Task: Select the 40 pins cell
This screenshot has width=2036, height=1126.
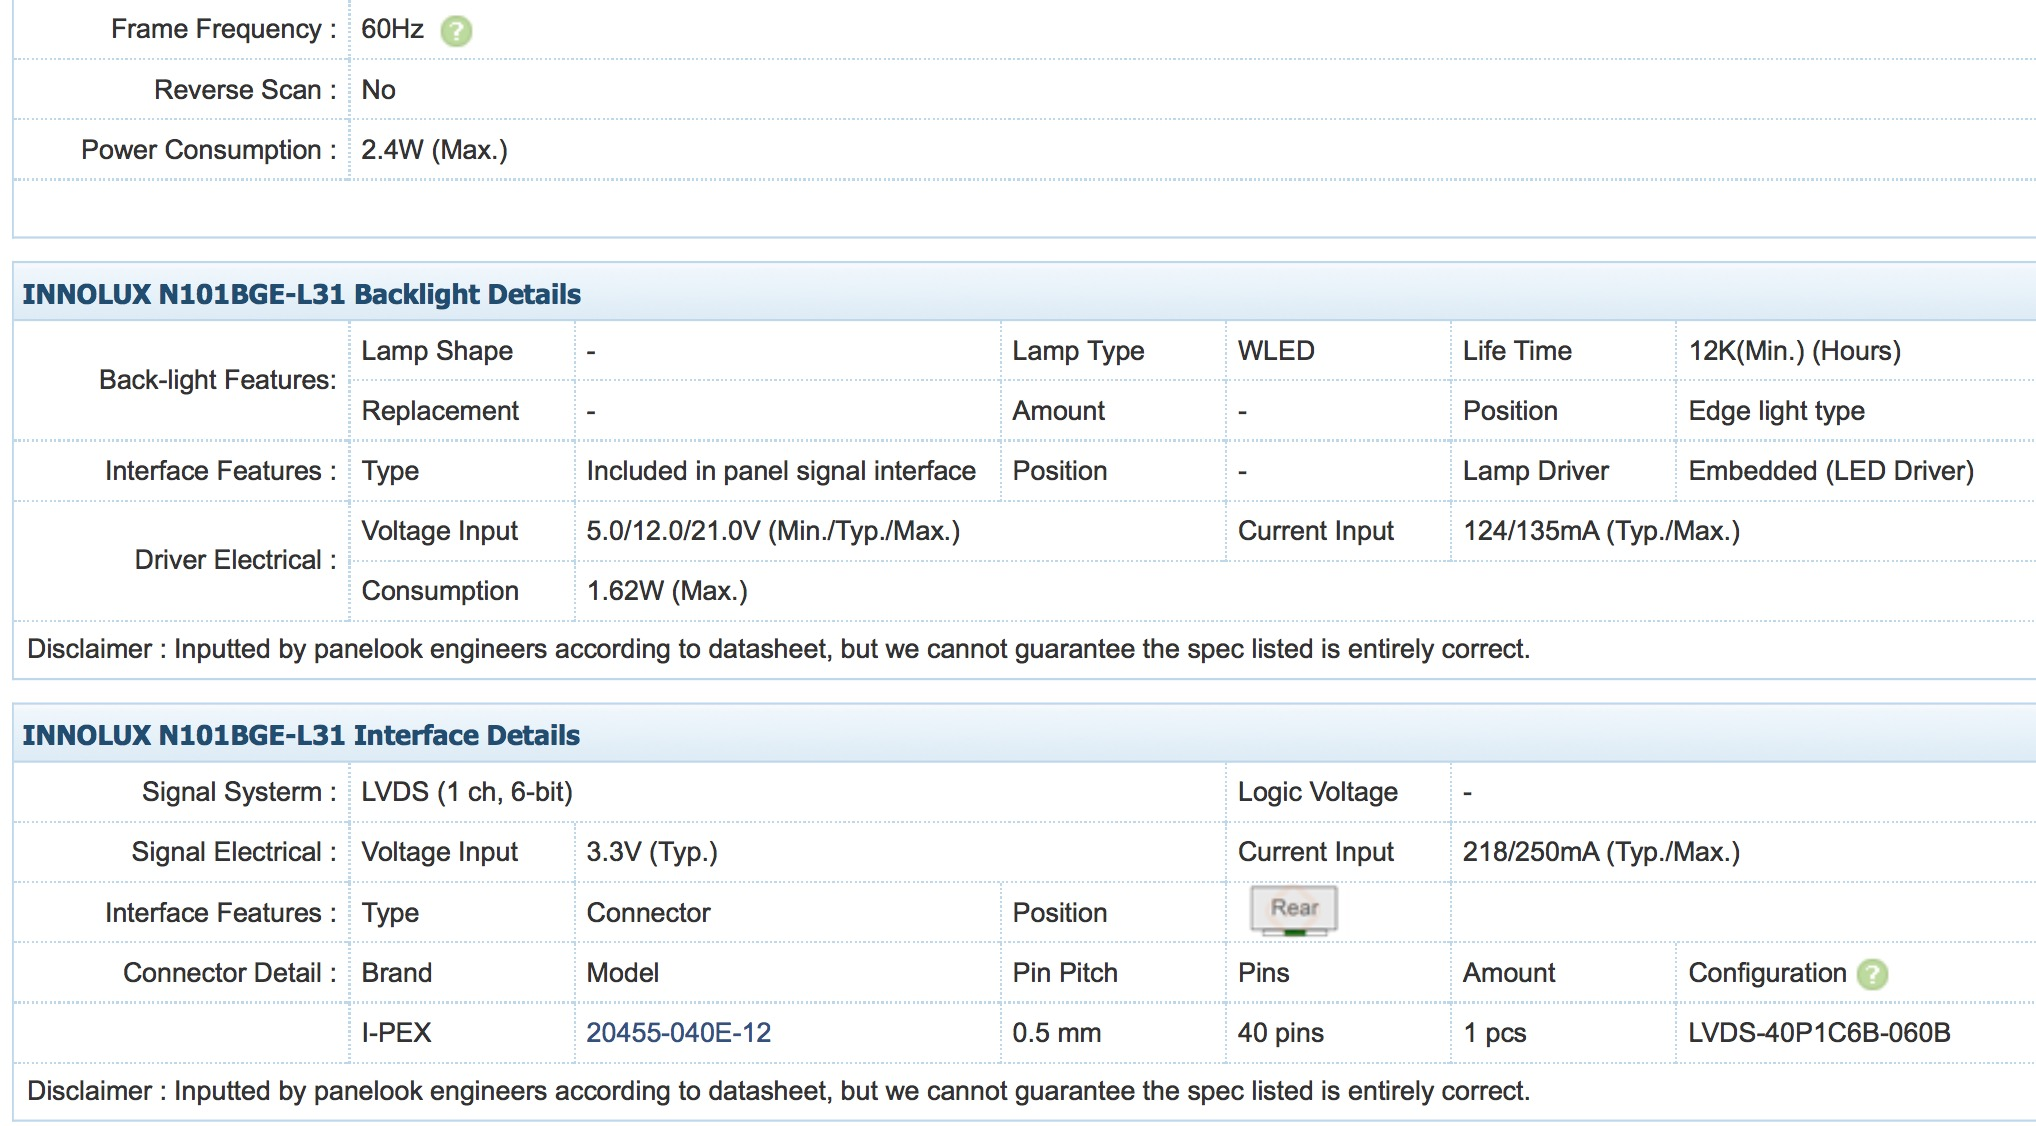Action: click(x=1281, y=1033)
